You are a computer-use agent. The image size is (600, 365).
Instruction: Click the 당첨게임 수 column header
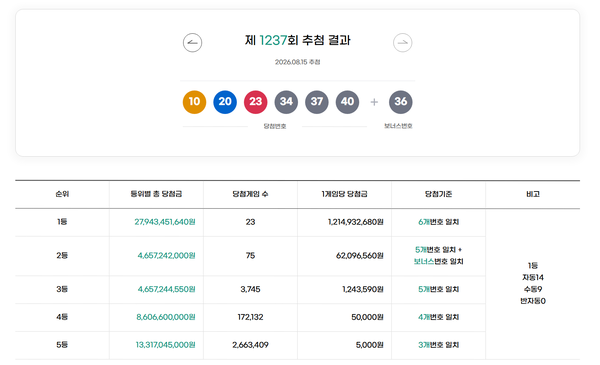coord(250,194)
